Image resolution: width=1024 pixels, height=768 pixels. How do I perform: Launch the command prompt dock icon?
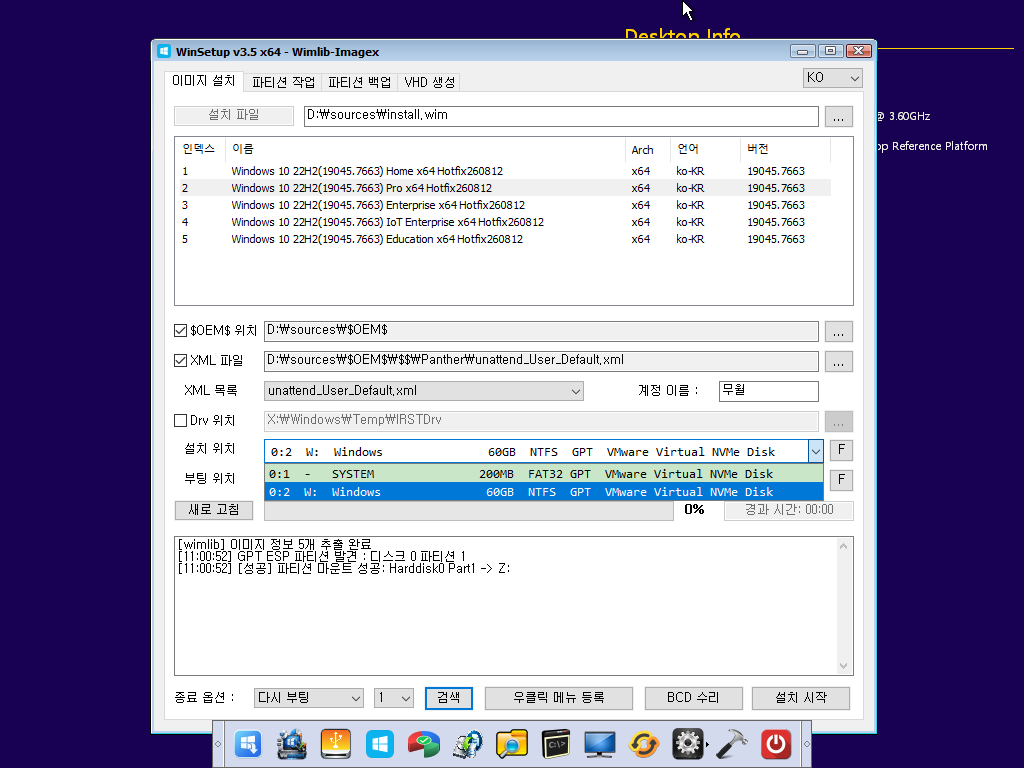[x=556, y=744]
